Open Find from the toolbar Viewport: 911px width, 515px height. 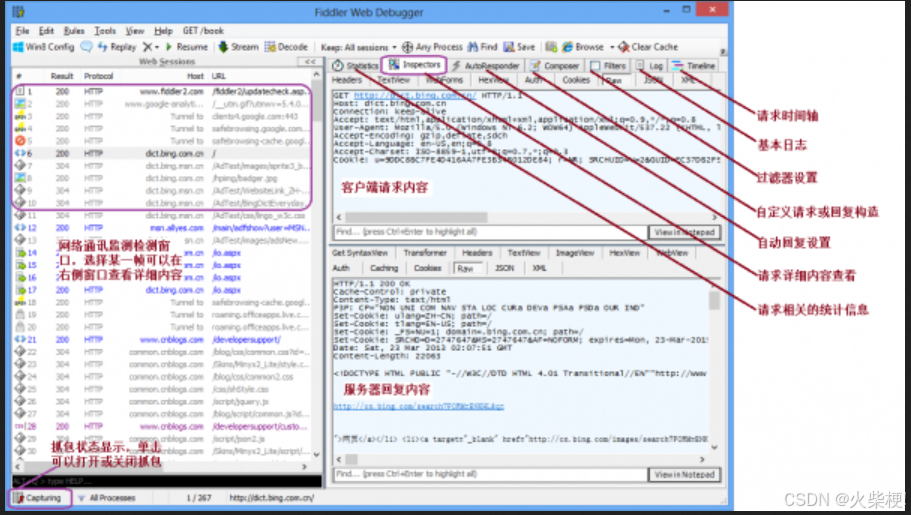coord(482,47)
